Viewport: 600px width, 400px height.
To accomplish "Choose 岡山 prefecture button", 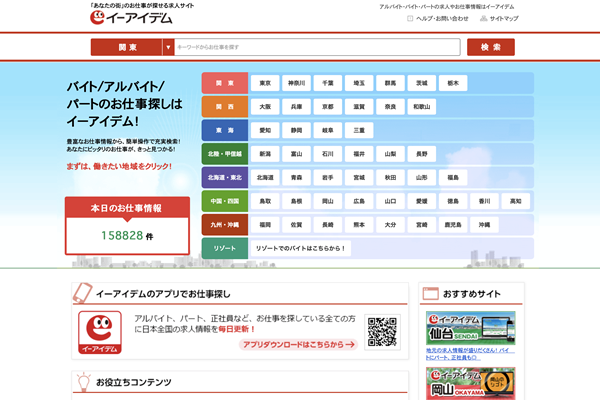I will click(328, 201).
